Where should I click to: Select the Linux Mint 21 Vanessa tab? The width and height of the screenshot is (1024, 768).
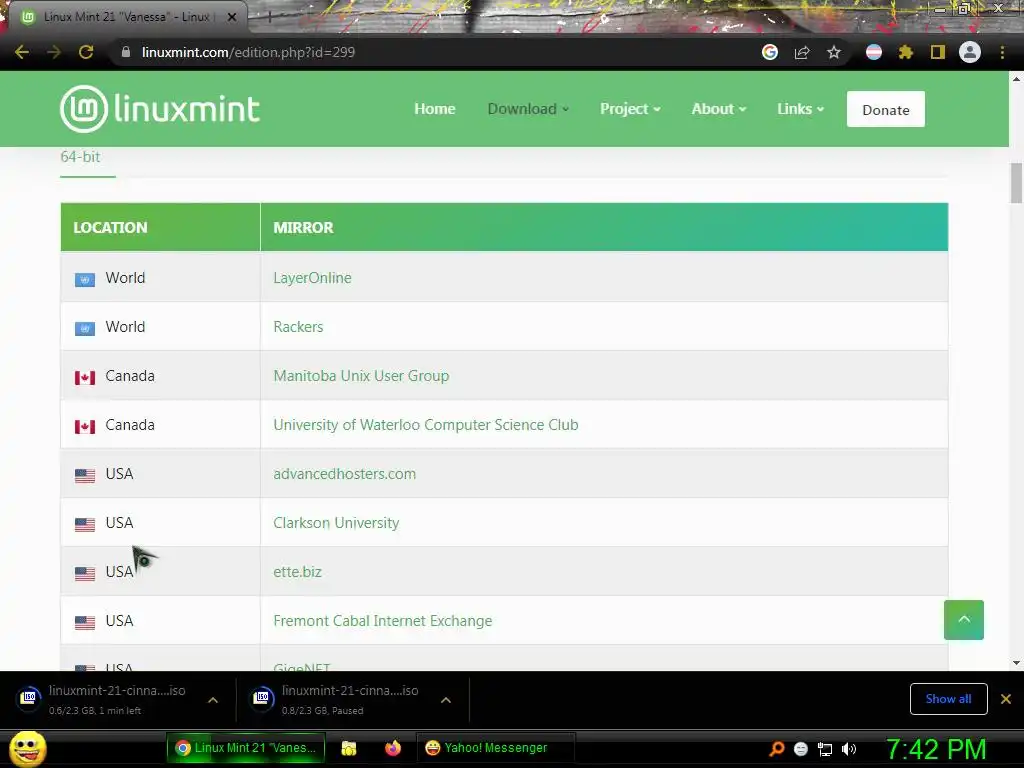pyautogui.click(x=126, y=17)
